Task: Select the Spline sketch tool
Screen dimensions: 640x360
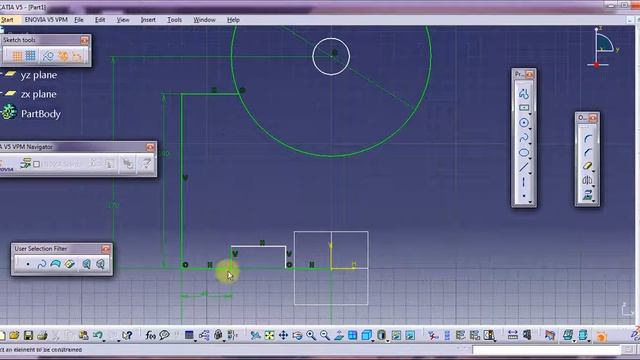Action: point(524,138)
